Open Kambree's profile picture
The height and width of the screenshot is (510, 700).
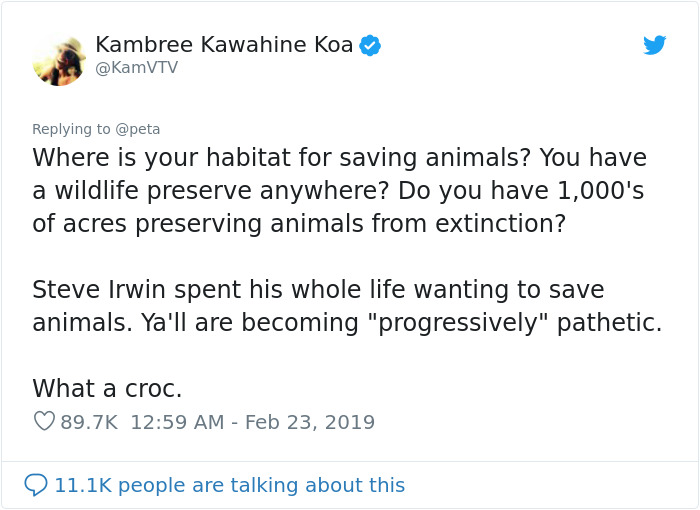(x=59, y=60)
